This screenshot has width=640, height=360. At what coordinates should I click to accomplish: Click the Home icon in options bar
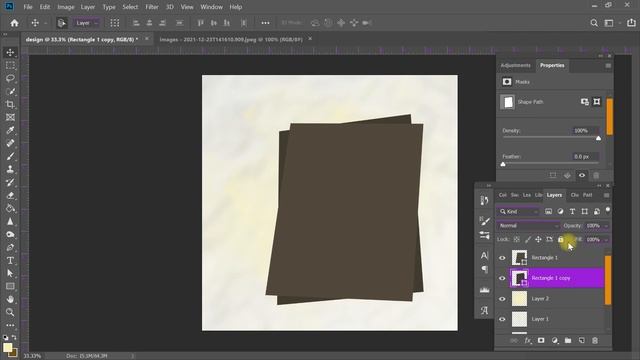14,23
